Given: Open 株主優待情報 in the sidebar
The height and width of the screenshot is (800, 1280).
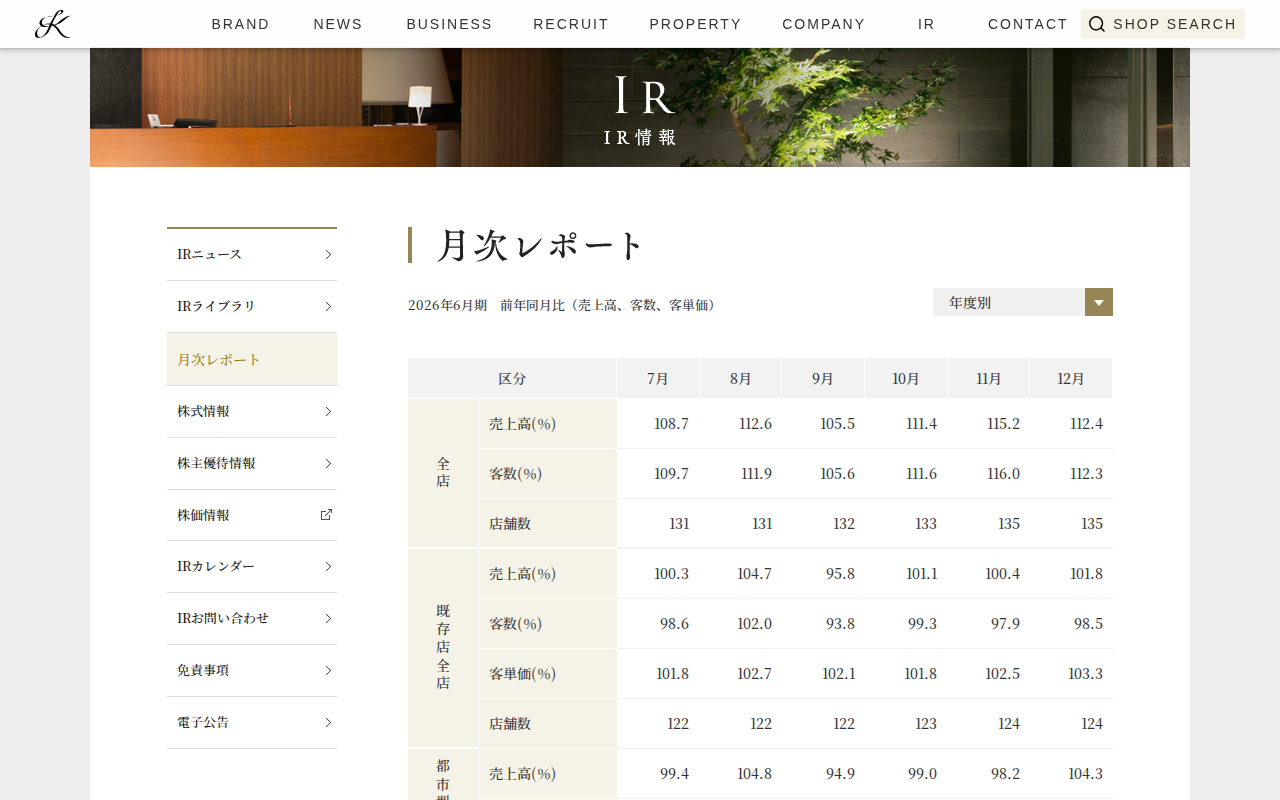Looking at the screenshot, I should click(x=252, y=463).
